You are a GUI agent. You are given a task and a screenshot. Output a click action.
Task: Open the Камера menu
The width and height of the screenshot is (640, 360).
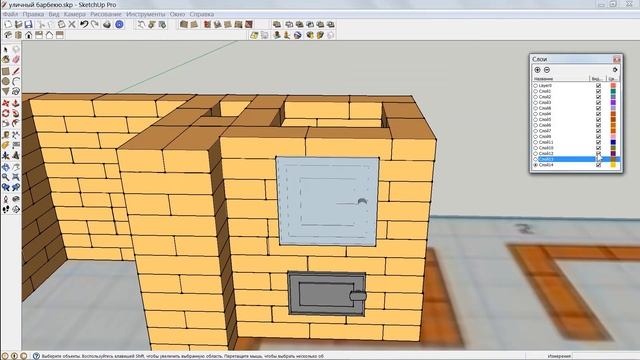75,14
